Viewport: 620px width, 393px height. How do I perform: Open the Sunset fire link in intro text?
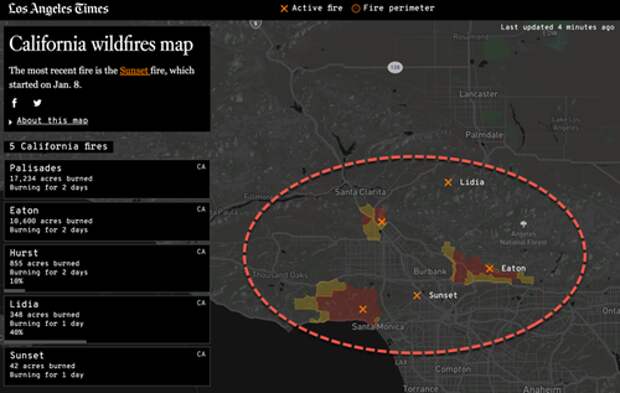(134, 71)
